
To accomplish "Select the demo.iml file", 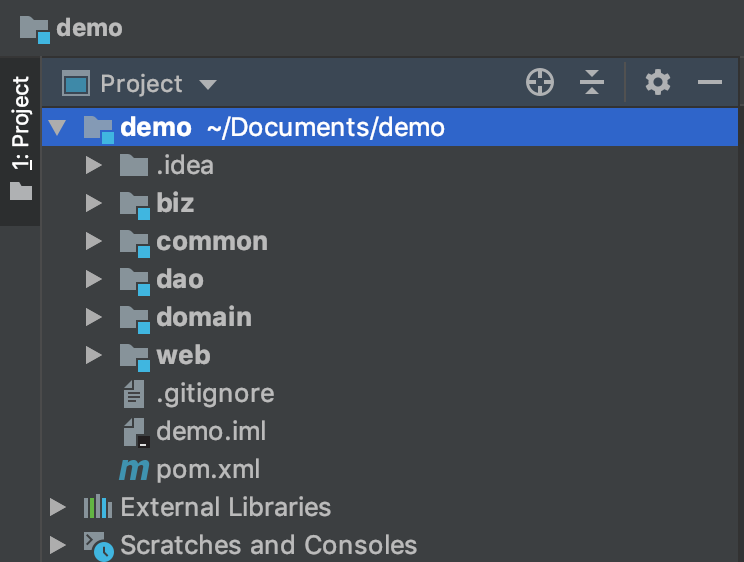I will pyautogui.click(x=210, y=432).
